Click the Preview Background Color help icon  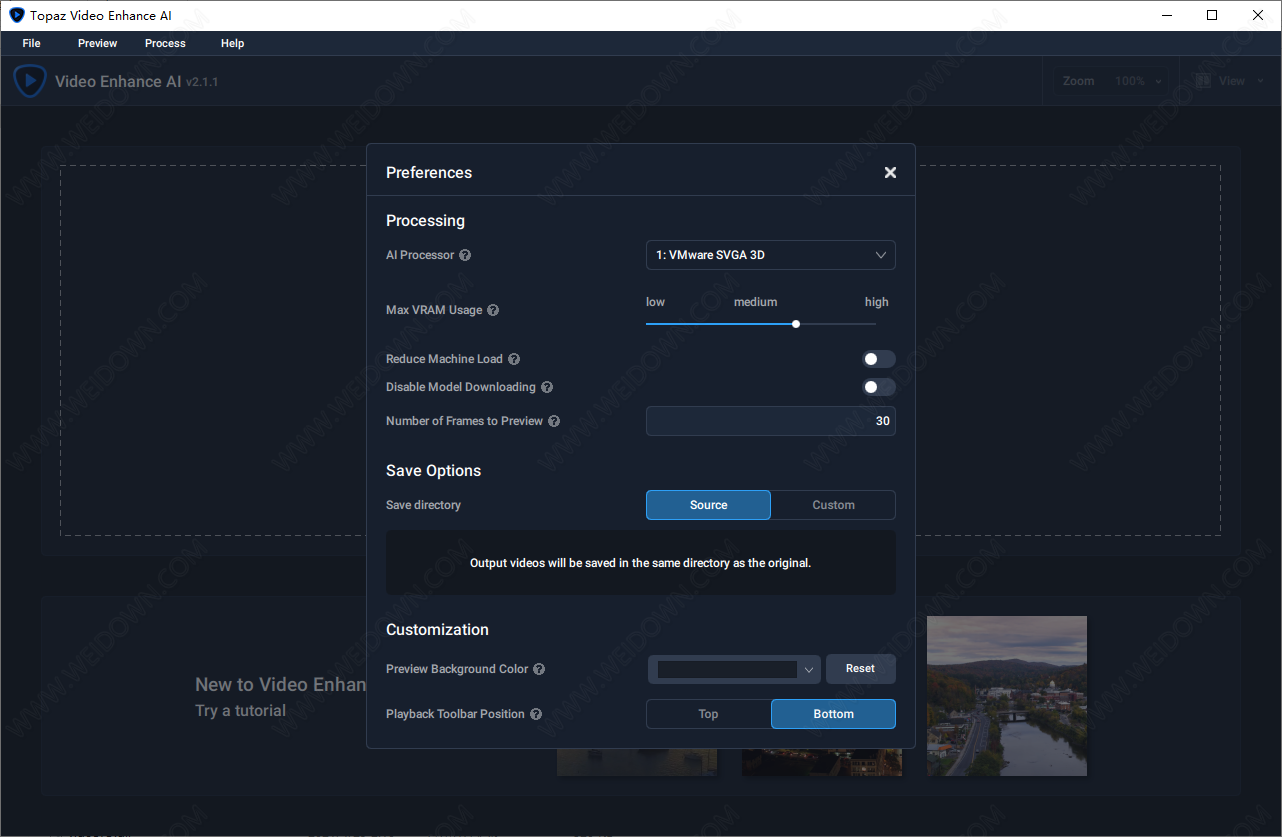pyautogui.click(x=539, y=669)
